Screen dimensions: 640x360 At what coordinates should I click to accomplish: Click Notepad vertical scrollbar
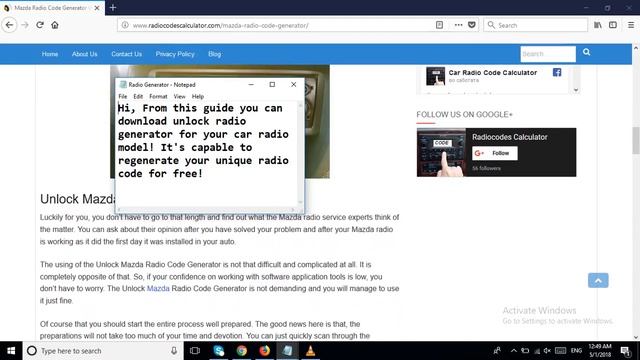[x=300, y=154]
